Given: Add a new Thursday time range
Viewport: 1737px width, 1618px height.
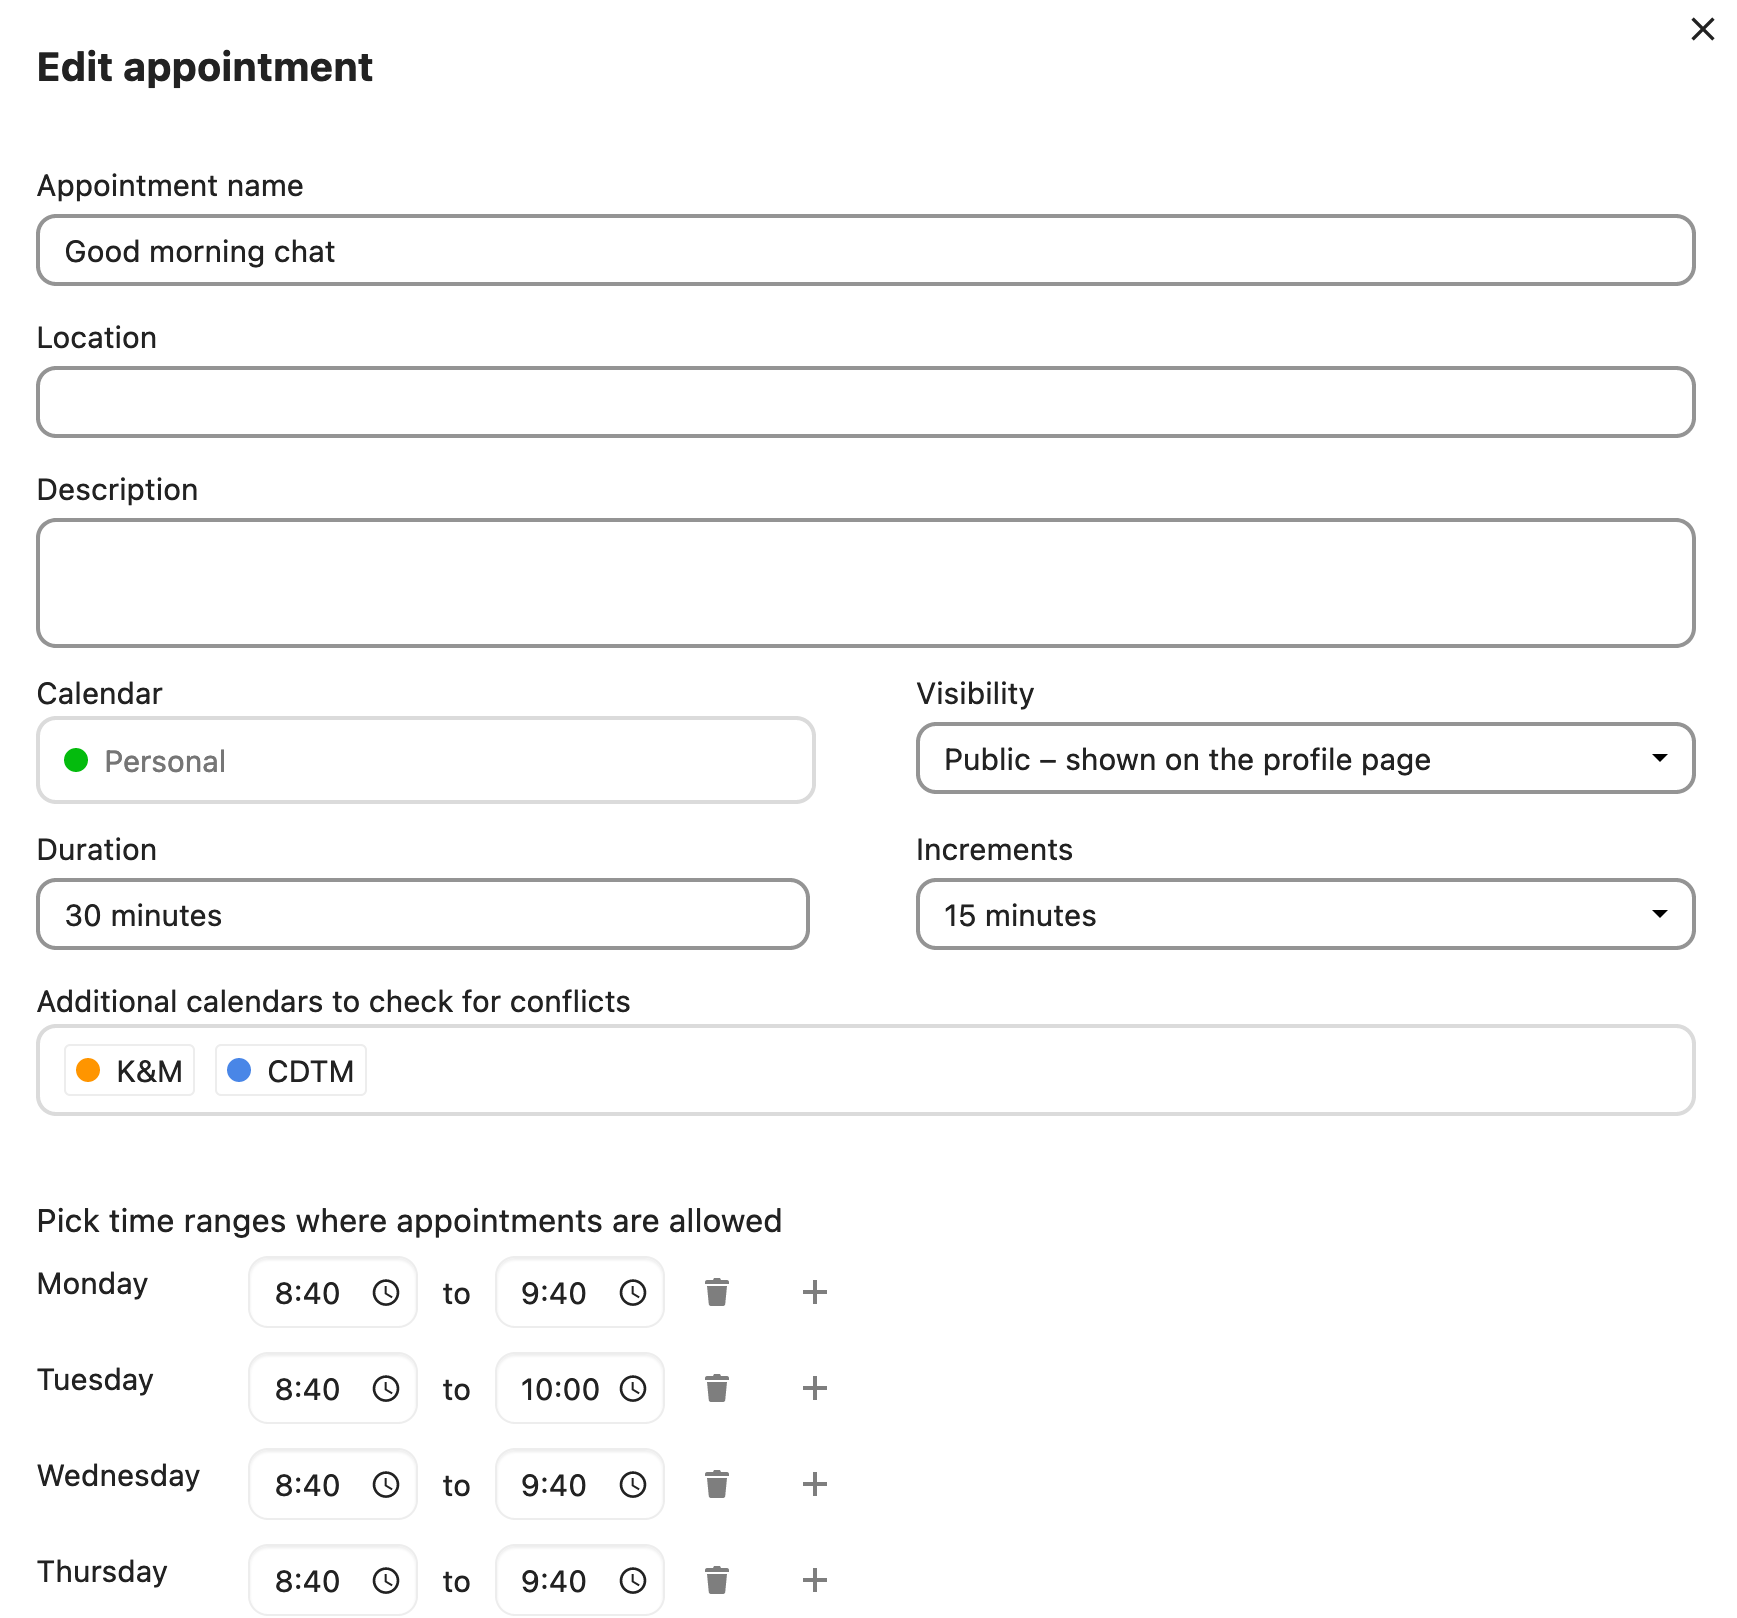Looking at the screenshot, I should click(814, 1580).
